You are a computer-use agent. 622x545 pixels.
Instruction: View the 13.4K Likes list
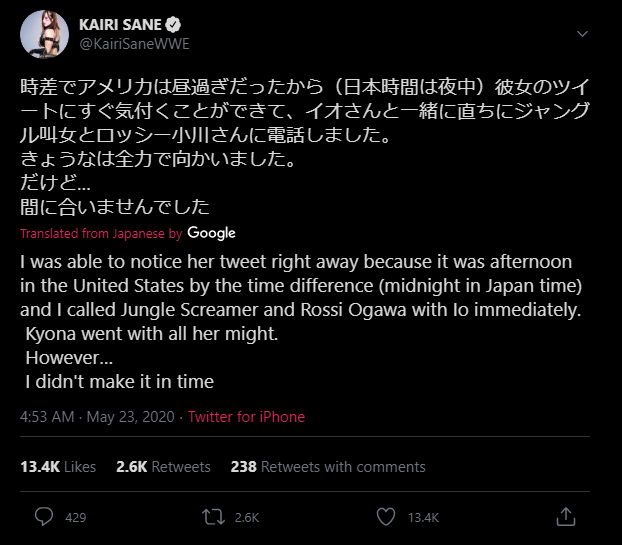pyautogui.click(x=58, y=467)
